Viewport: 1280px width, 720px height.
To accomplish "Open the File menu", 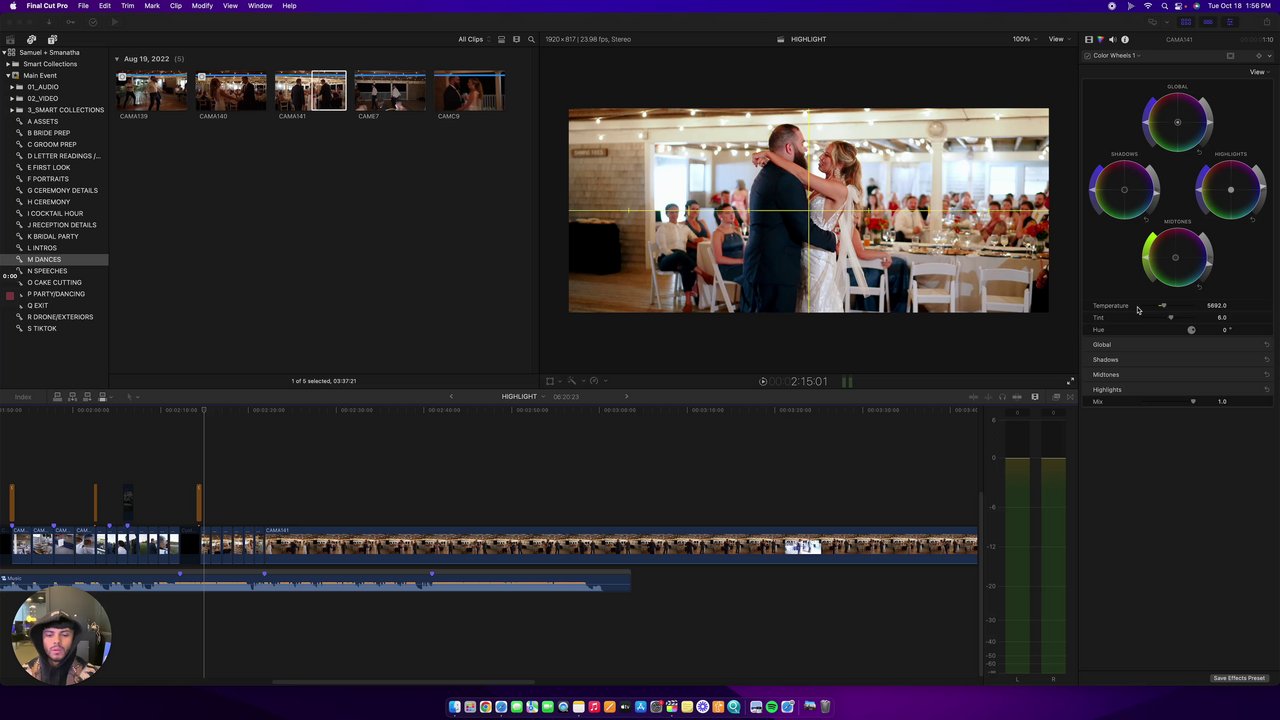I will 83,6.
